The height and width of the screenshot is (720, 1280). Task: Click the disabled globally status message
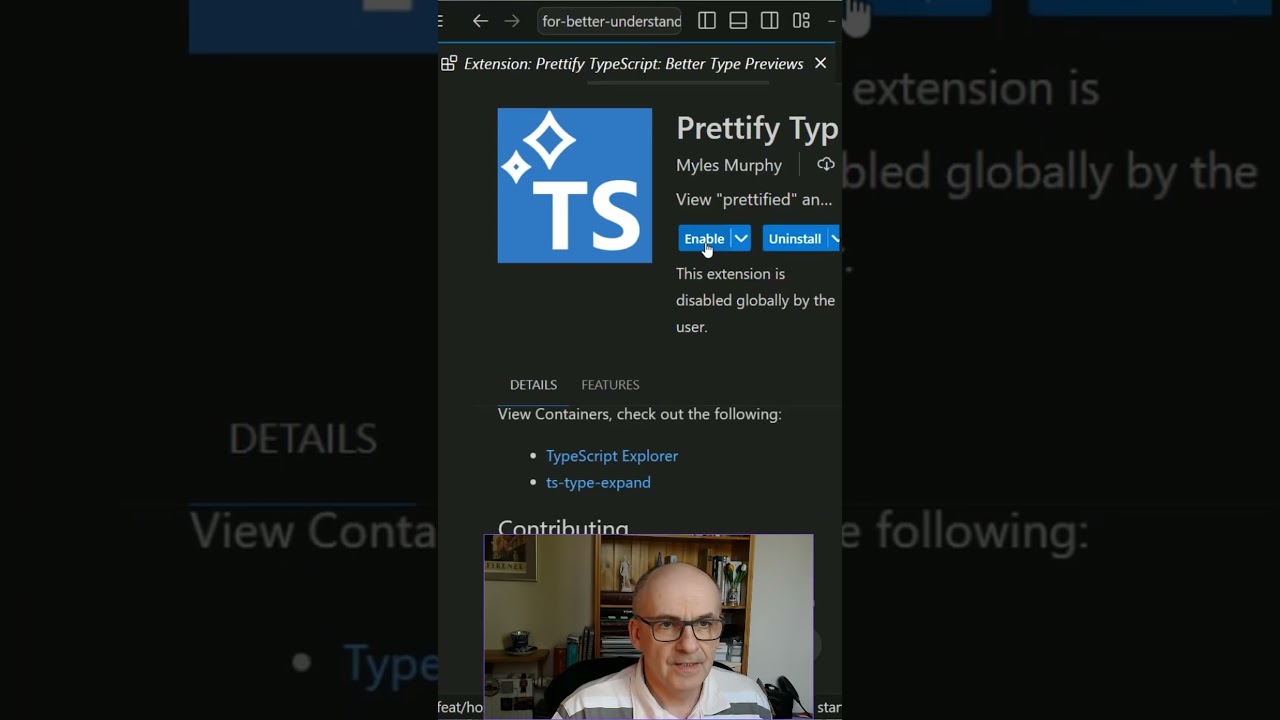755,300
